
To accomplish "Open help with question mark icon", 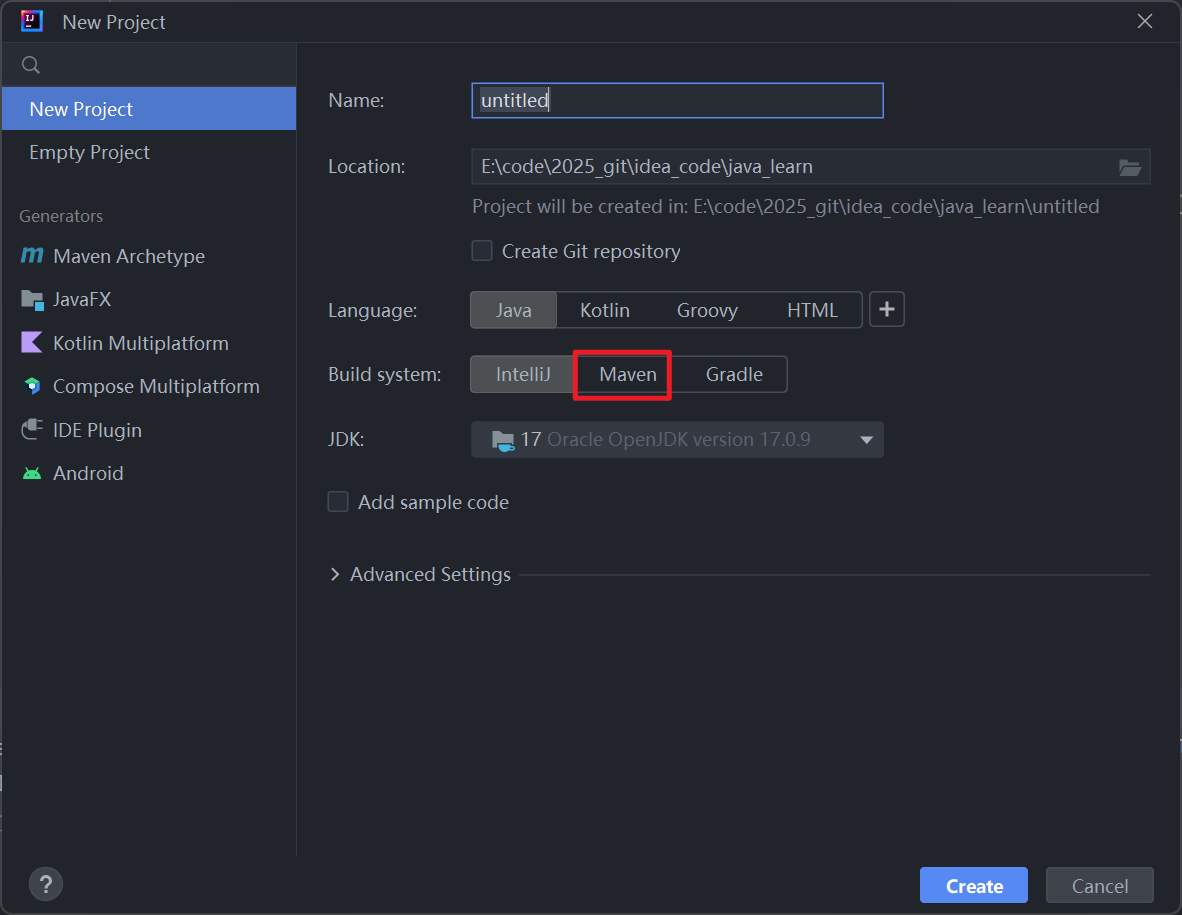I will (46, 884).
